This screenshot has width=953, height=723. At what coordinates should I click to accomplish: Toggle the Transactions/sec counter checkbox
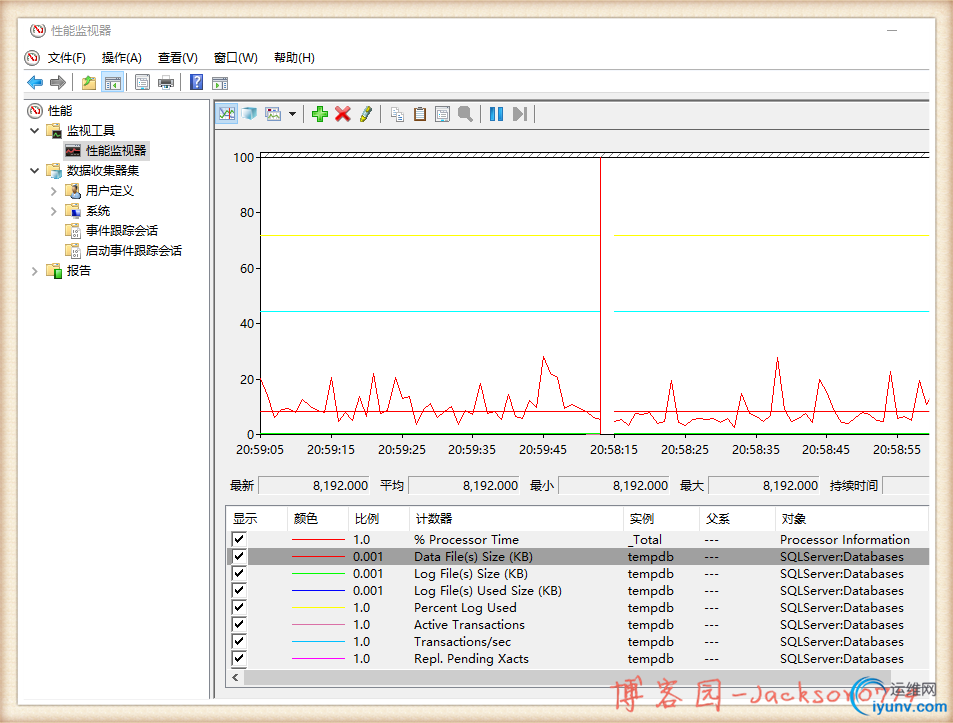tap(239, 642)
